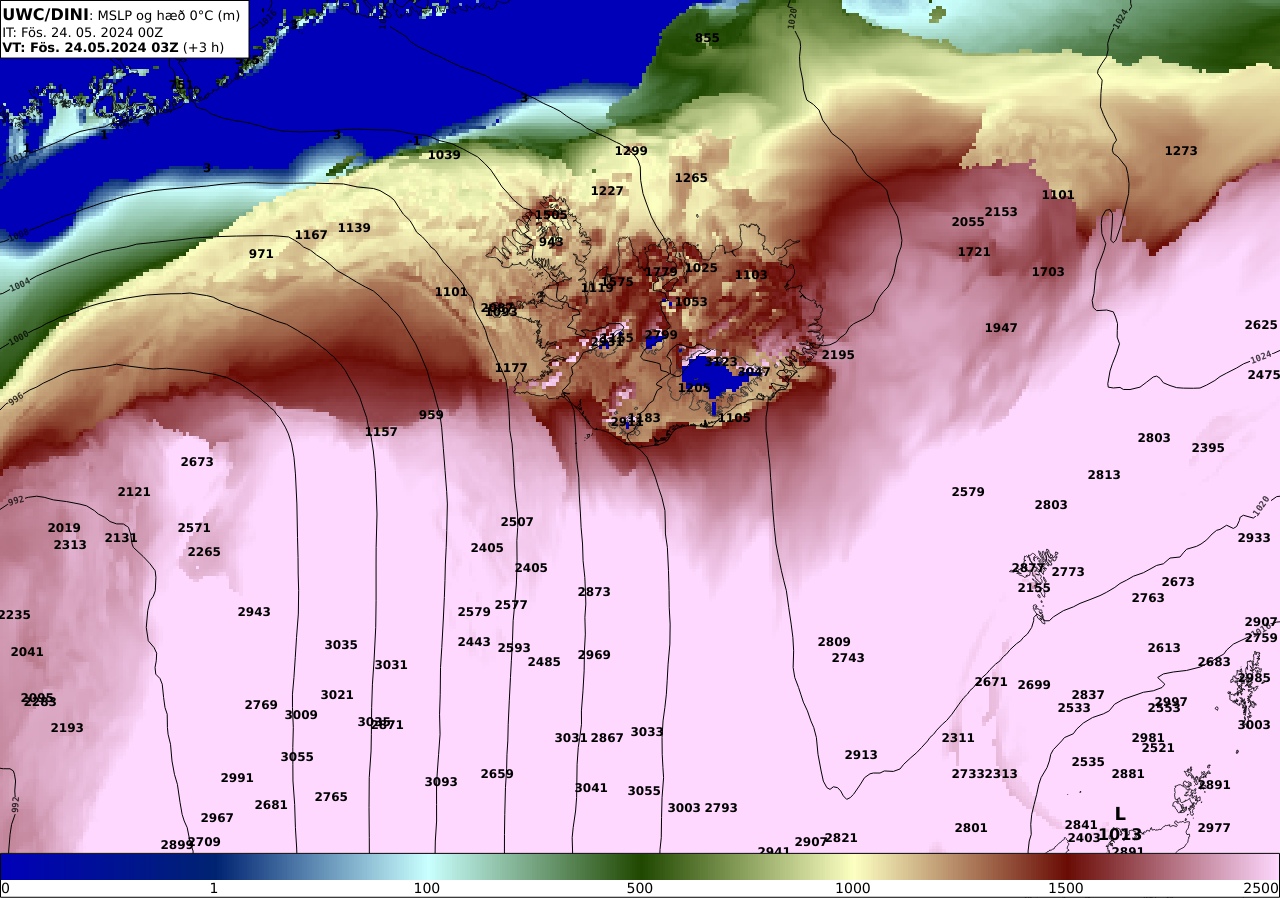1280x898 pixels.
Task: Select the map value 2153
Action: click(x=1001, y=212)
